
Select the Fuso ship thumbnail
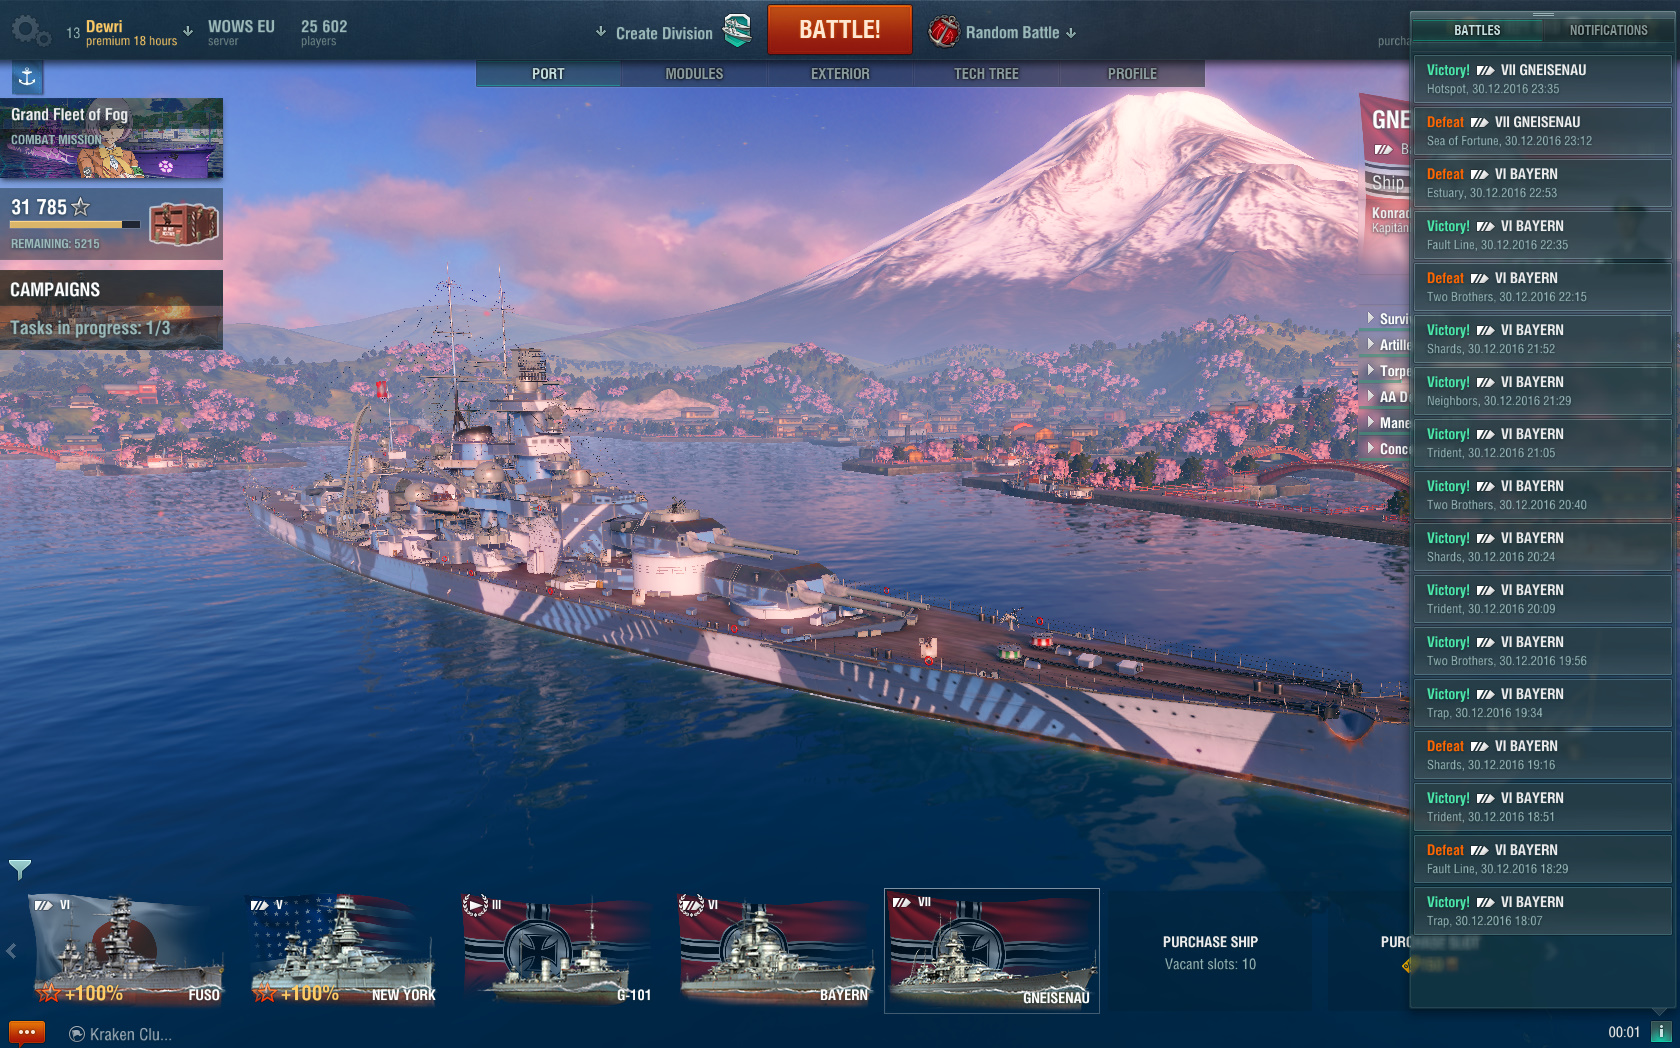tap(128, 950)
